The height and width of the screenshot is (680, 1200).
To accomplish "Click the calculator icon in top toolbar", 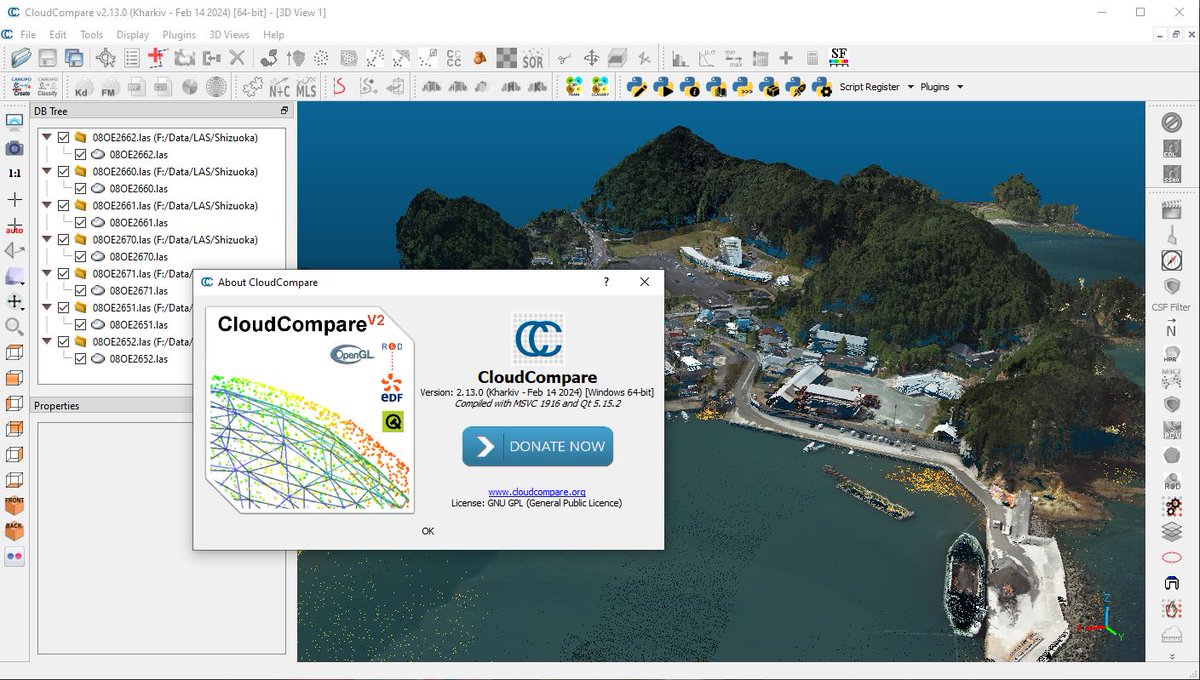I will 812,58.
